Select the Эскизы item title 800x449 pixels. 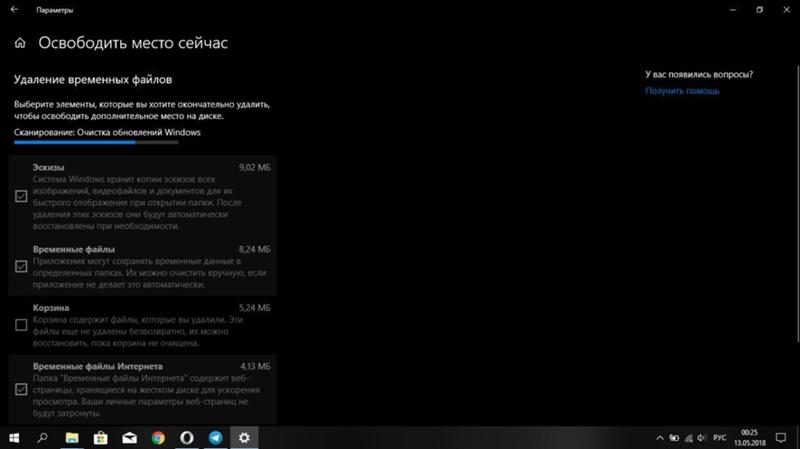click(48, 167)
